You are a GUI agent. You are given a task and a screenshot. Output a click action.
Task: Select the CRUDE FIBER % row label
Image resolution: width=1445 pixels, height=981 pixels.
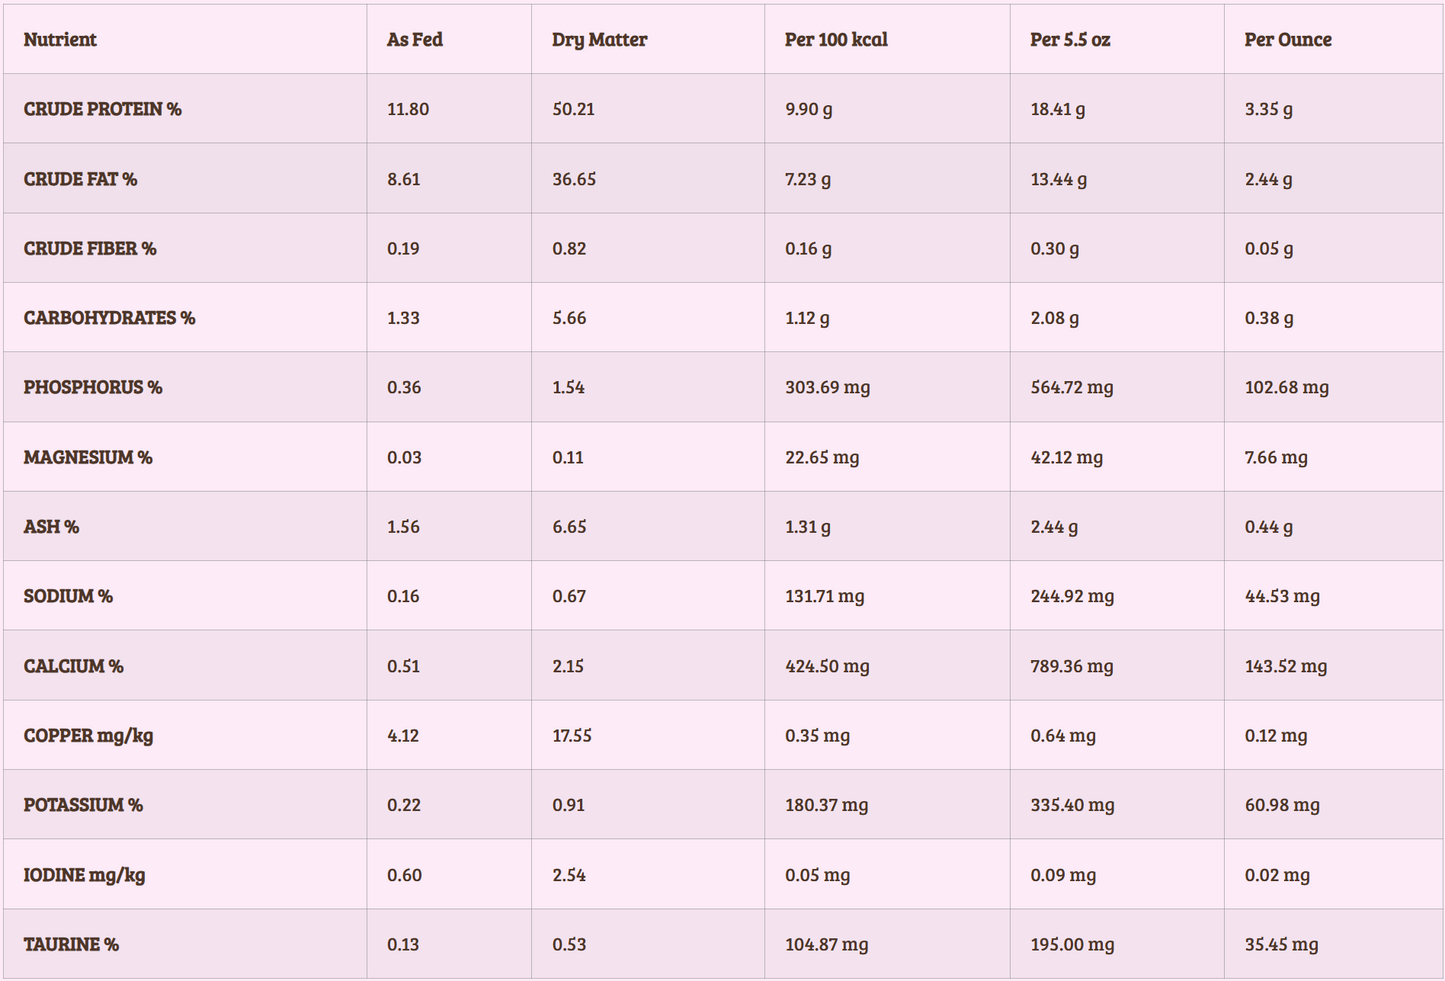(x=90, y=248)
